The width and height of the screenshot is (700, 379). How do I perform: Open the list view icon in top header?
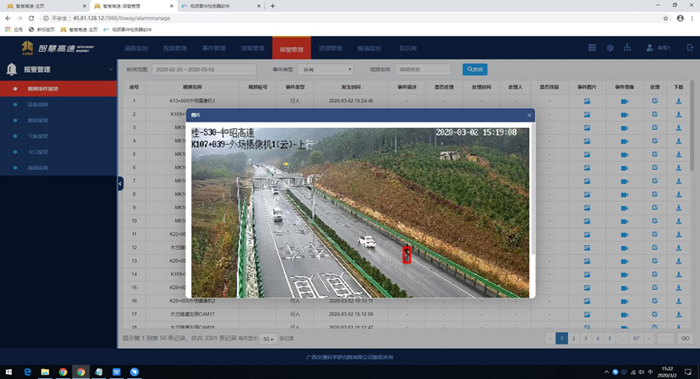[x=592, y=48]
